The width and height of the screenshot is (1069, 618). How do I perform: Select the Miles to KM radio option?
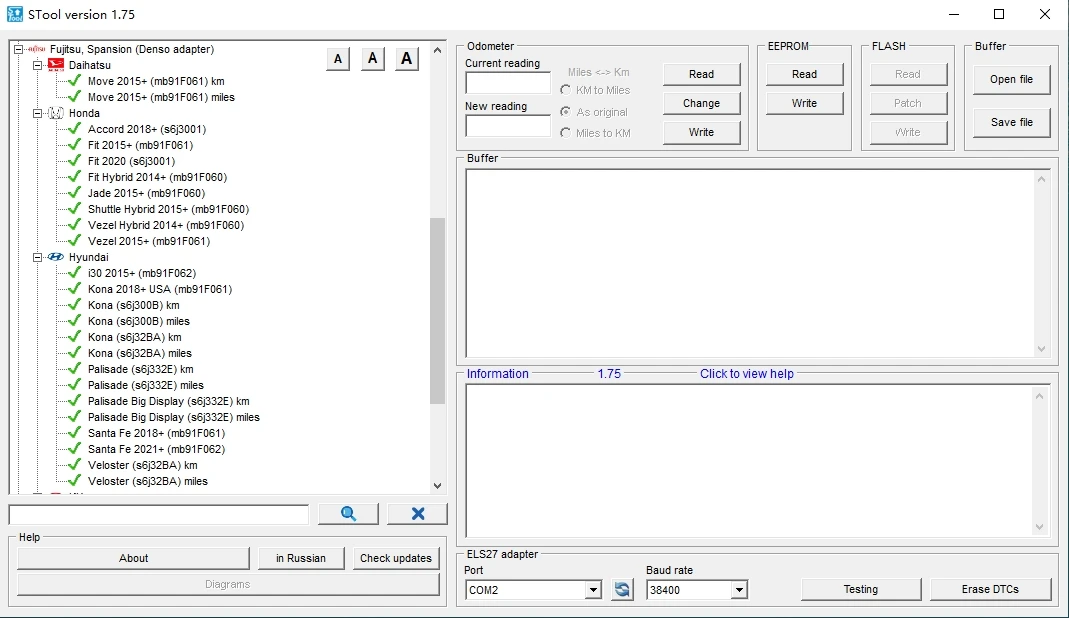(x=566, y=133)
